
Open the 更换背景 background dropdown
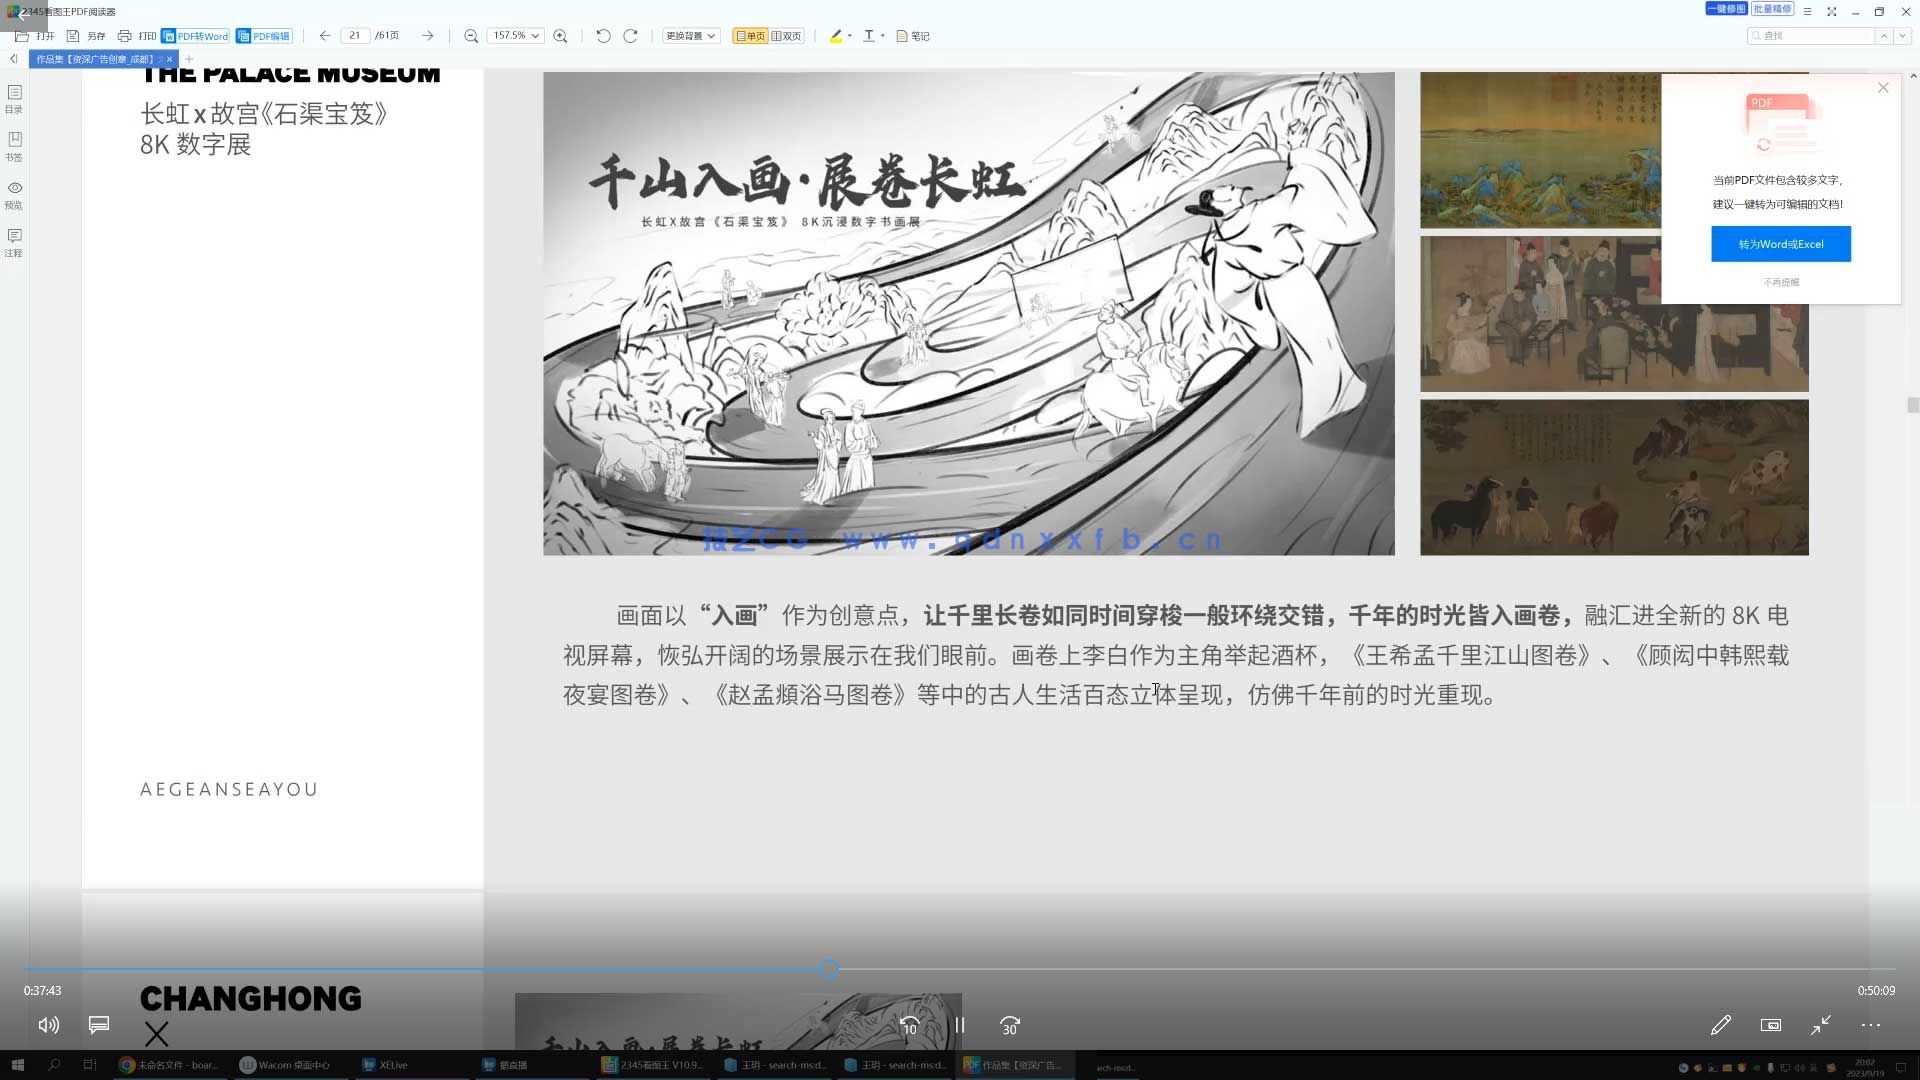(691, 35)
